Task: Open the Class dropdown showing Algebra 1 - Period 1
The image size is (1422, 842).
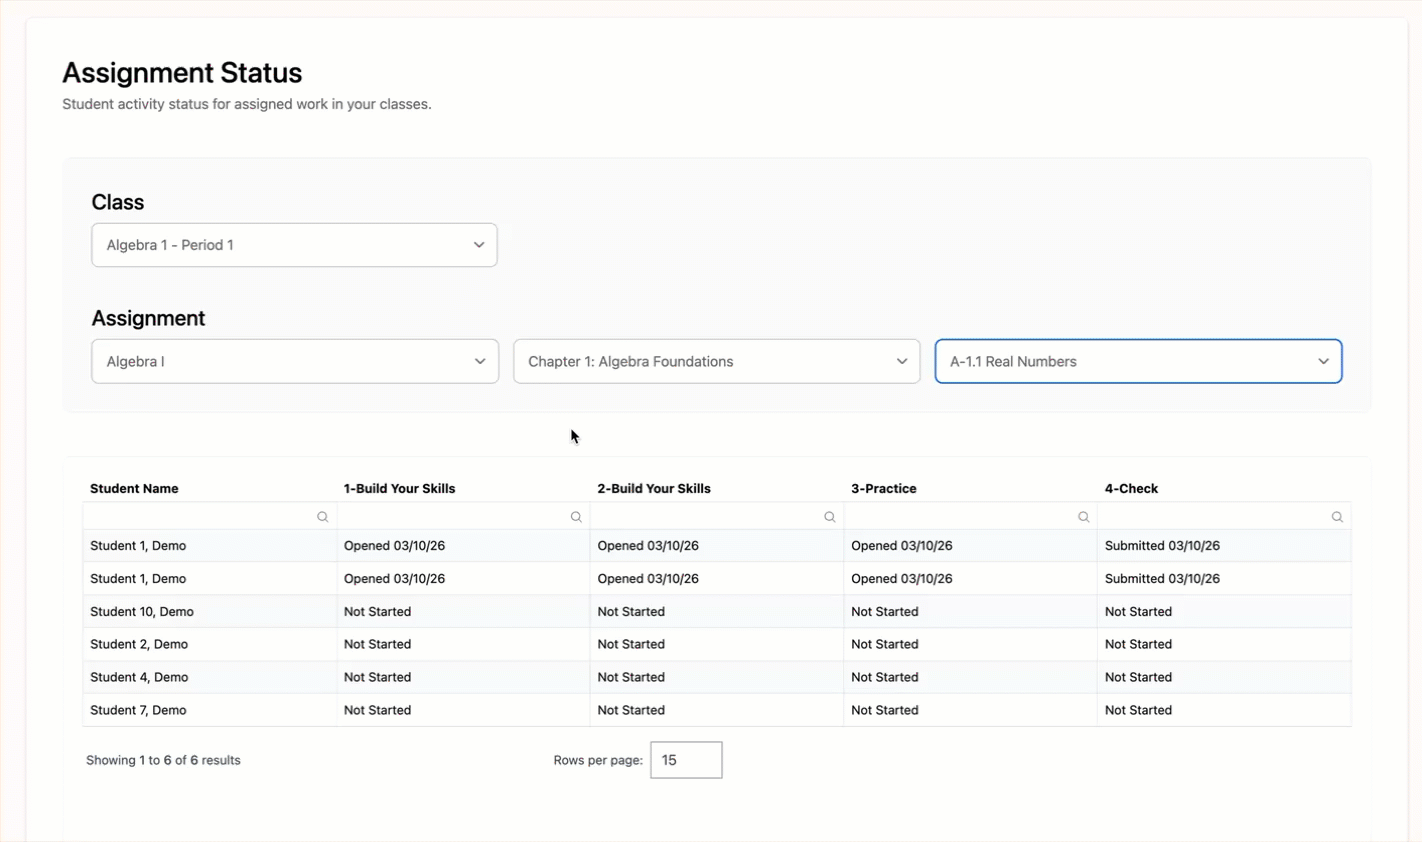Action: (x=294, y=245)
